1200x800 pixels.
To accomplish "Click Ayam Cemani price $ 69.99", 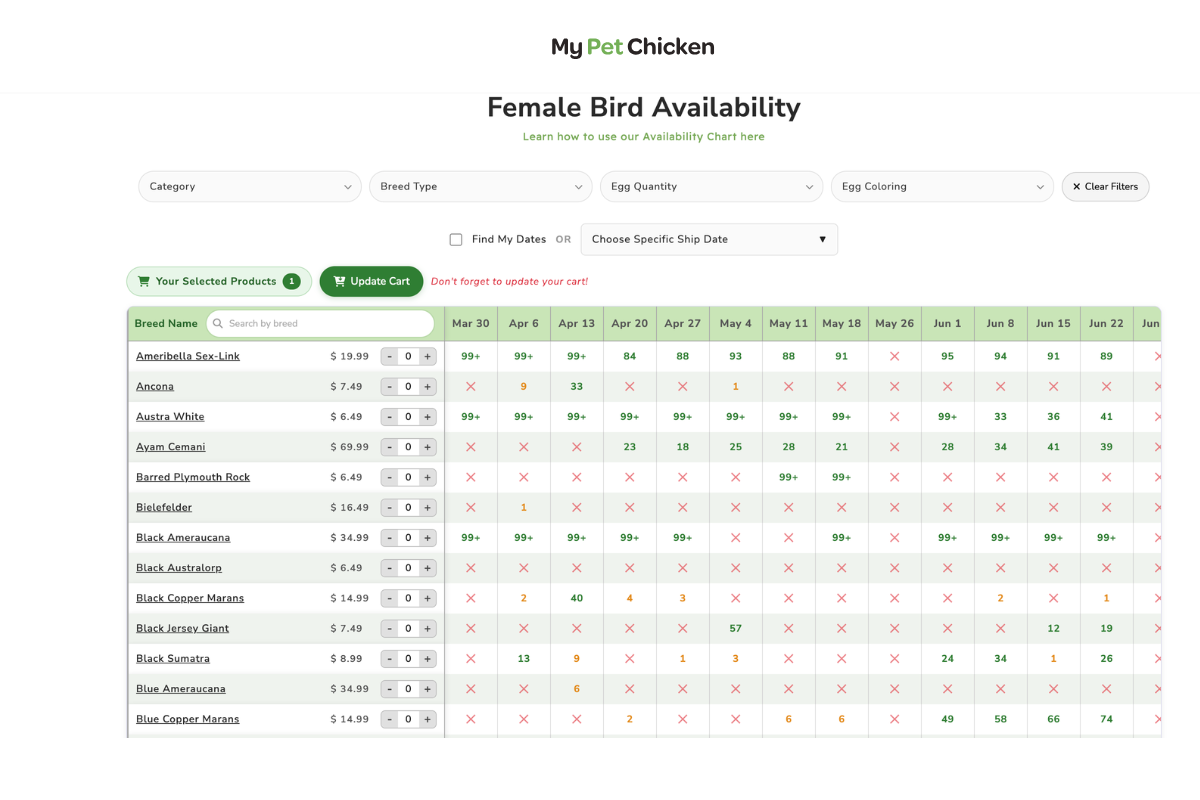I will 350,447.
